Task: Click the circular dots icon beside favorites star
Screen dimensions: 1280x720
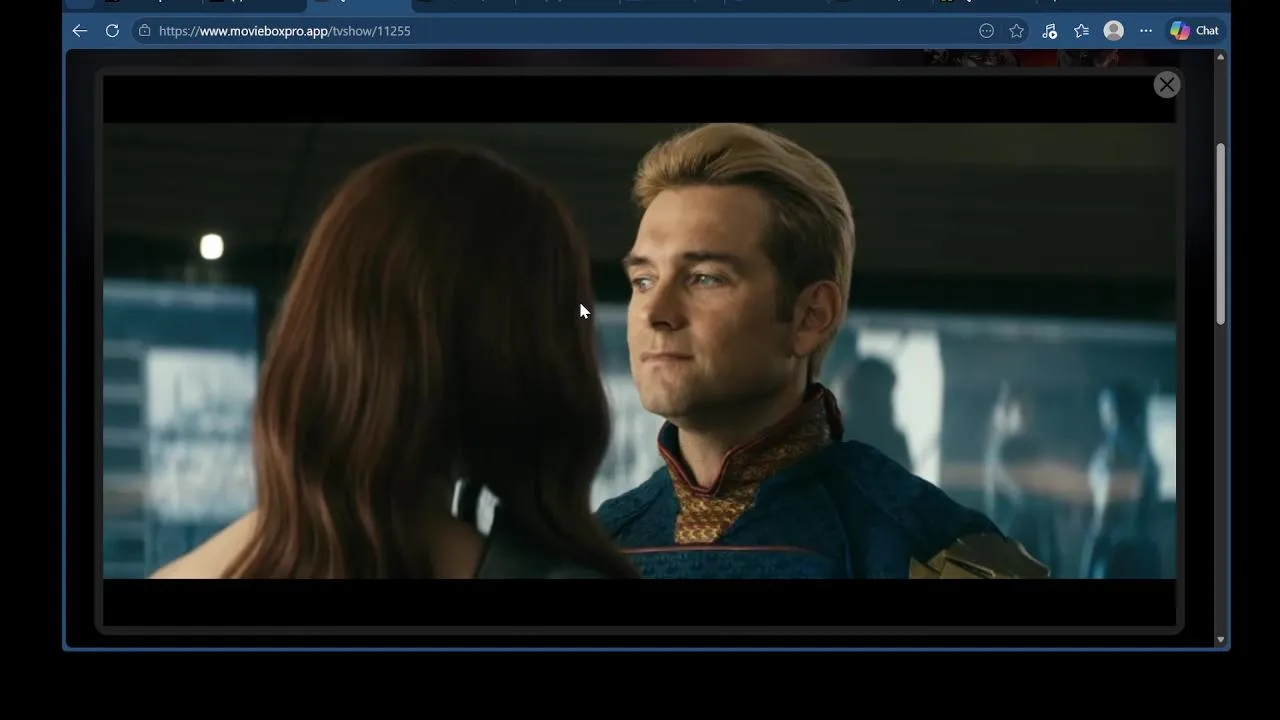Action: coord(986,31)
